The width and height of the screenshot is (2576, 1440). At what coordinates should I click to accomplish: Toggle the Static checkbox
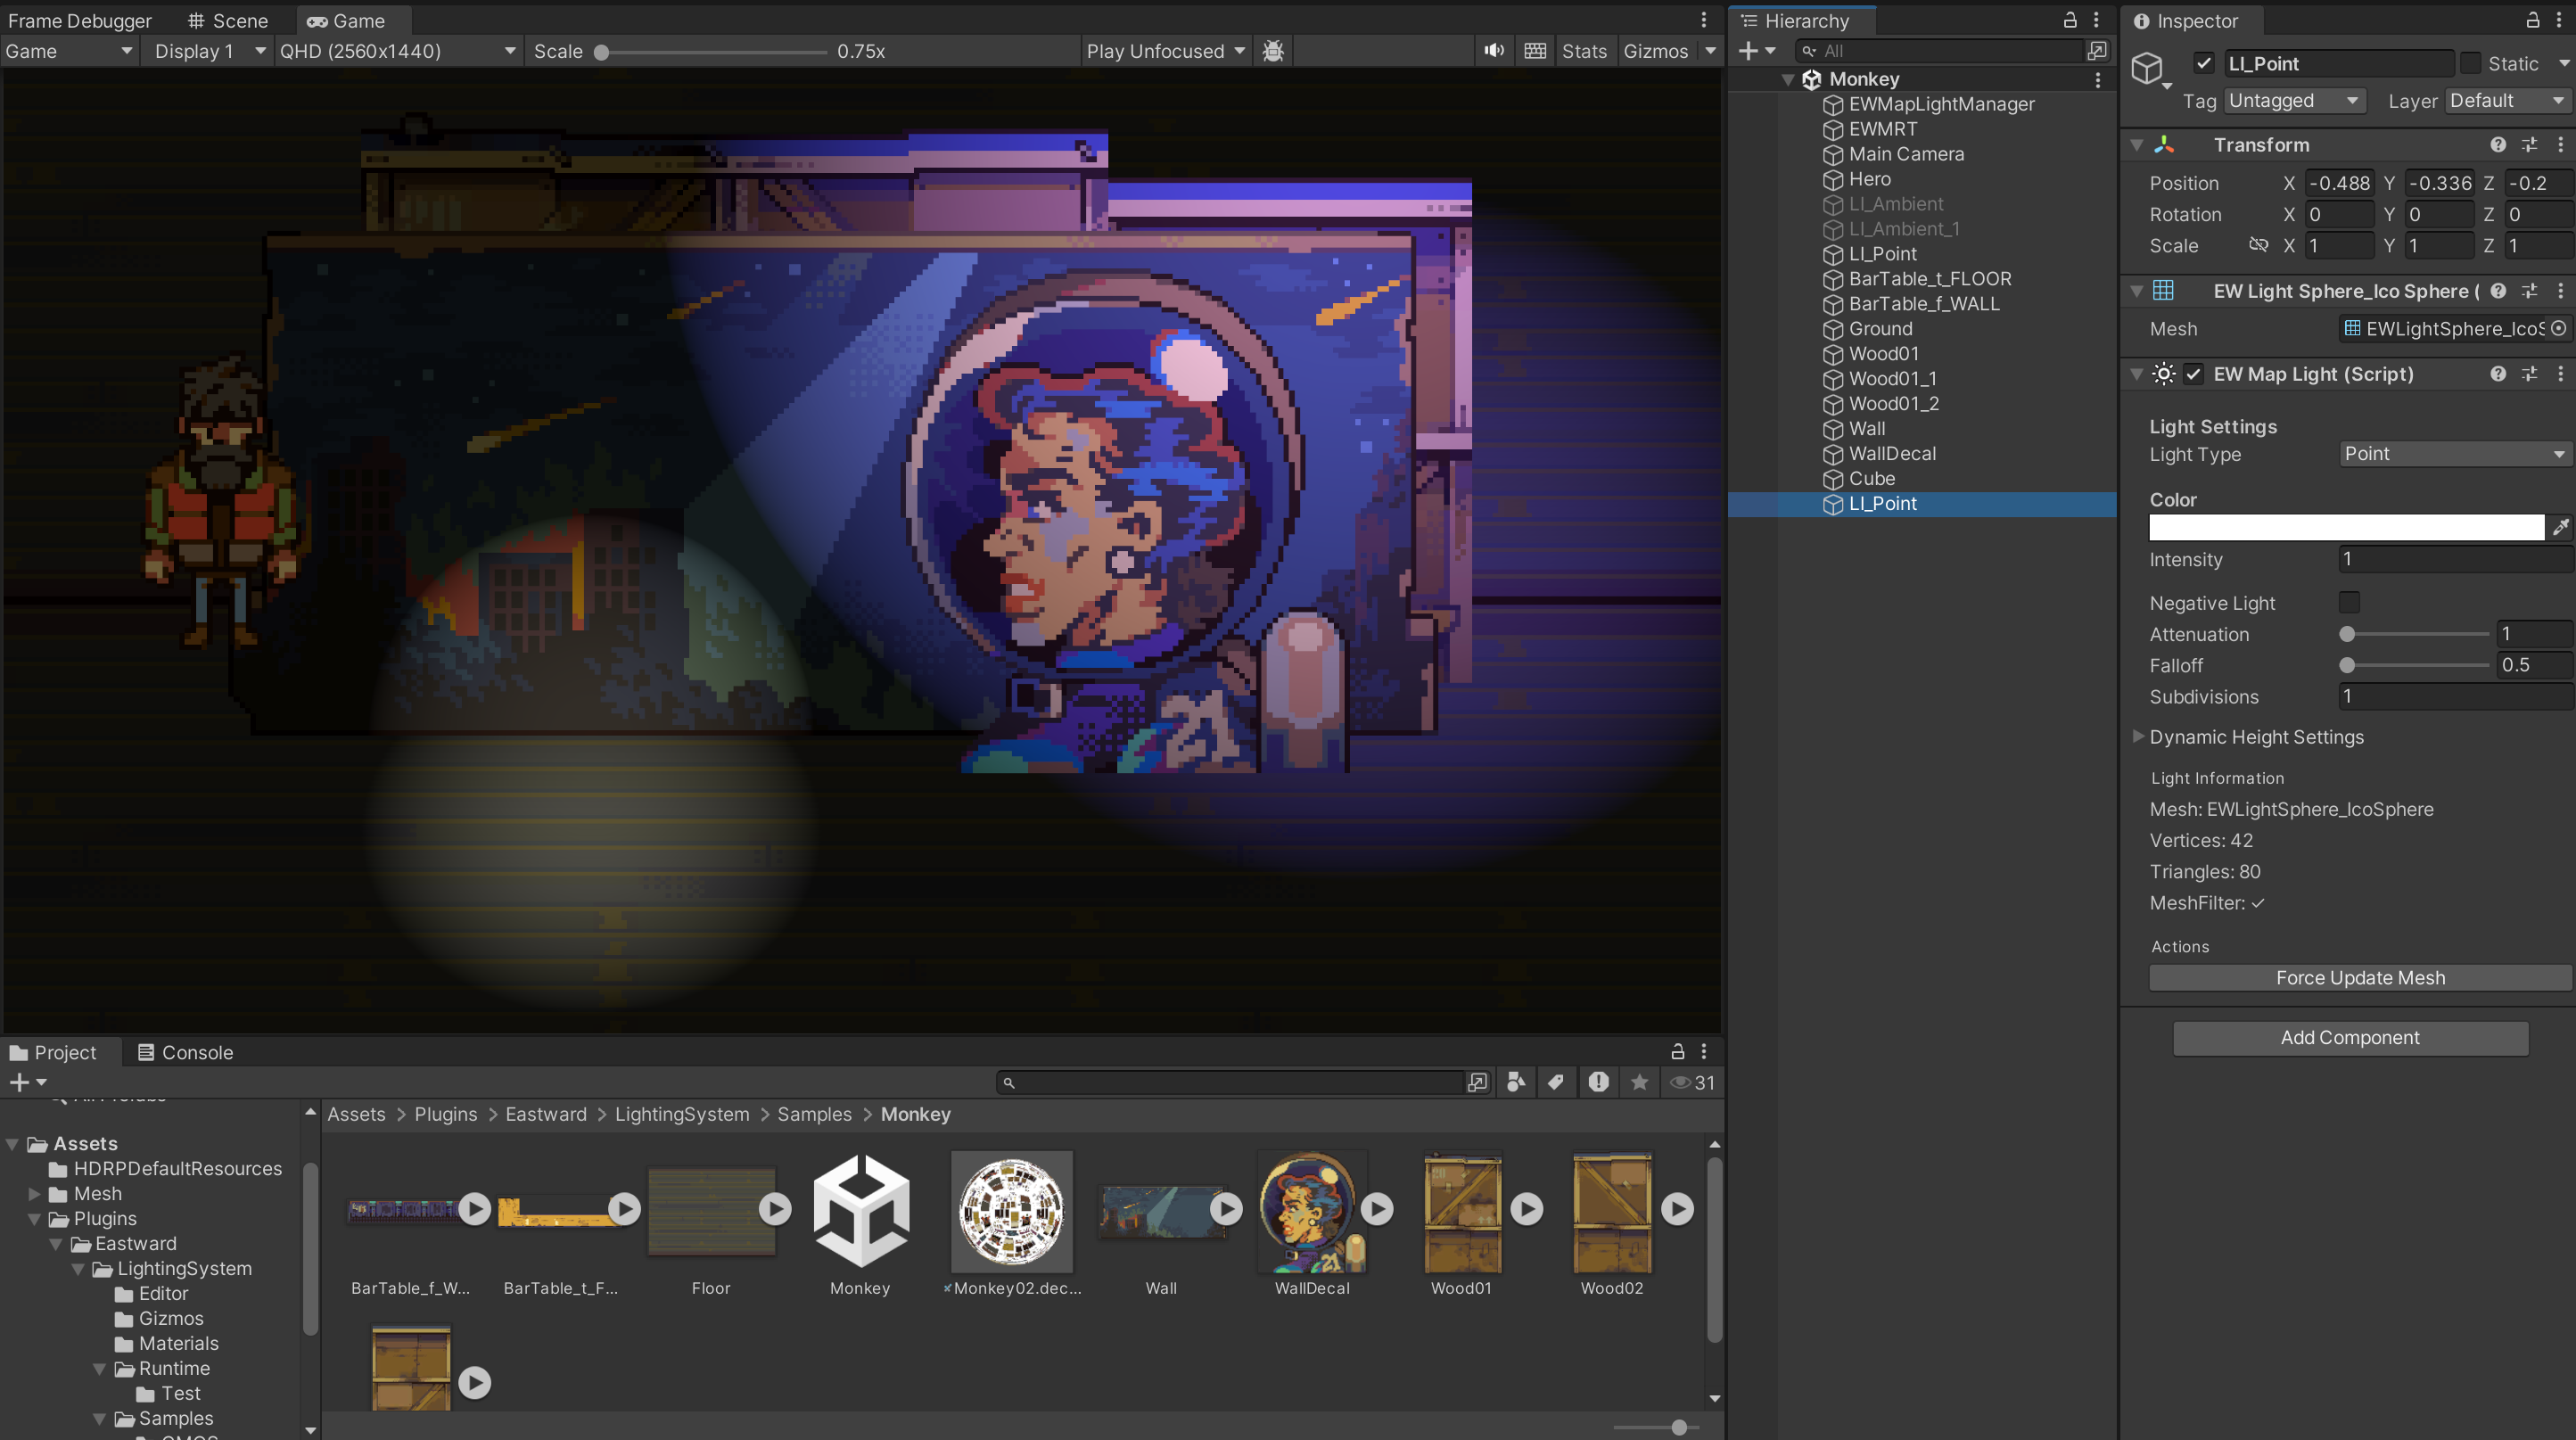[x=2470, y=63]
